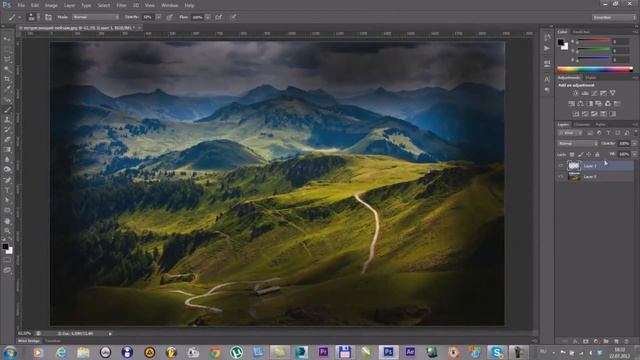640x360 pixels.
Task: Open the Essentials workspace switcher
Action: (613, 17)
